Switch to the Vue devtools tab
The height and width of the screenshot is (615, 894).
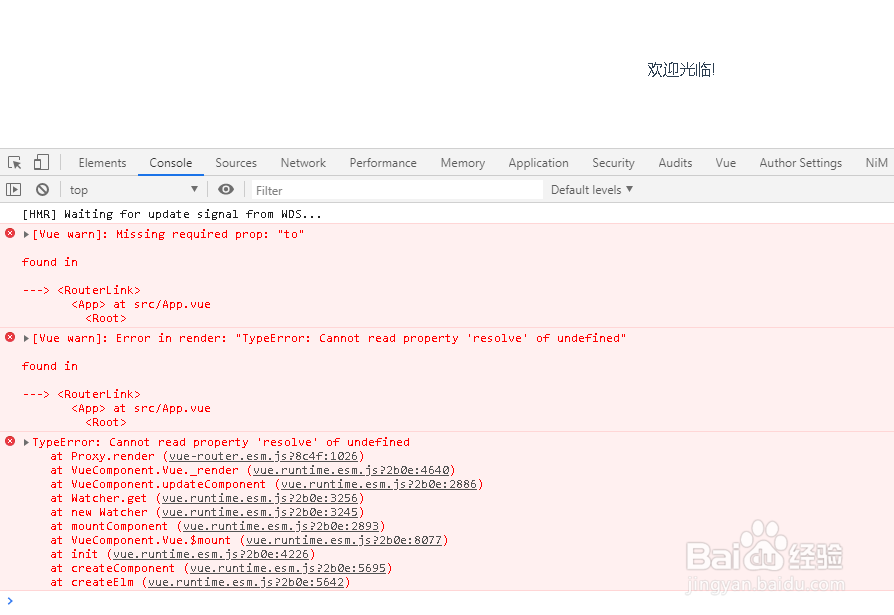(x=725, y=163)
